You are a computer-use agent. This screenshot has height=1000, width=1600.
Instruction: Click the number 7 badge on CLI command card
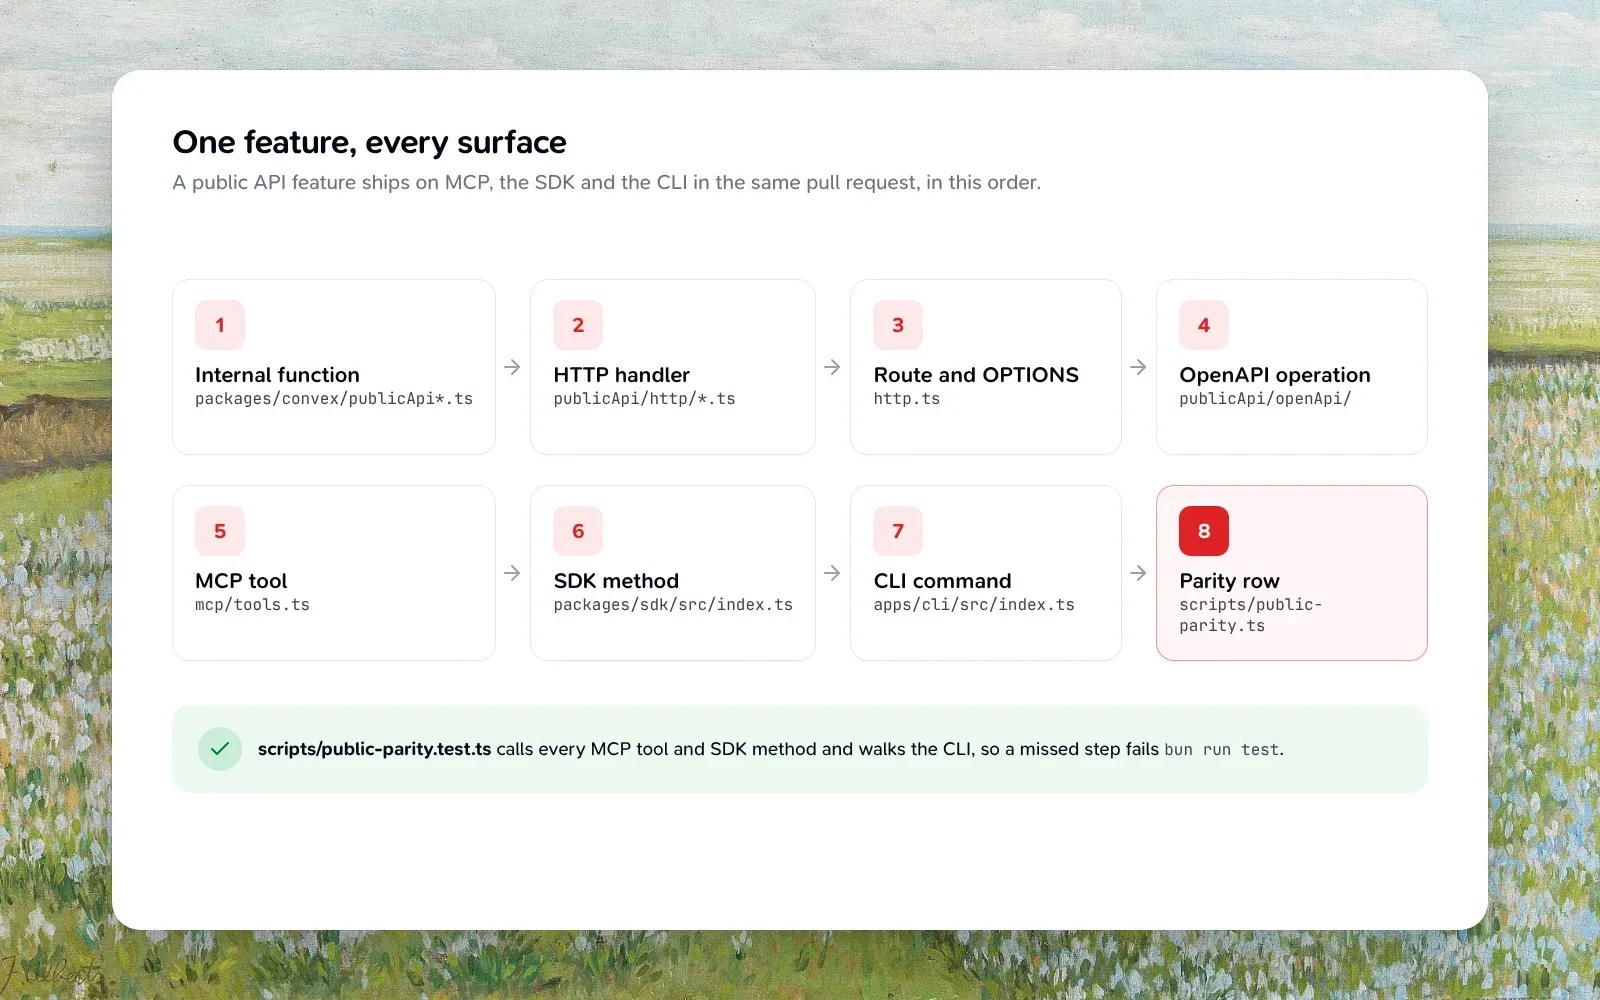click(x=898, y=531)
